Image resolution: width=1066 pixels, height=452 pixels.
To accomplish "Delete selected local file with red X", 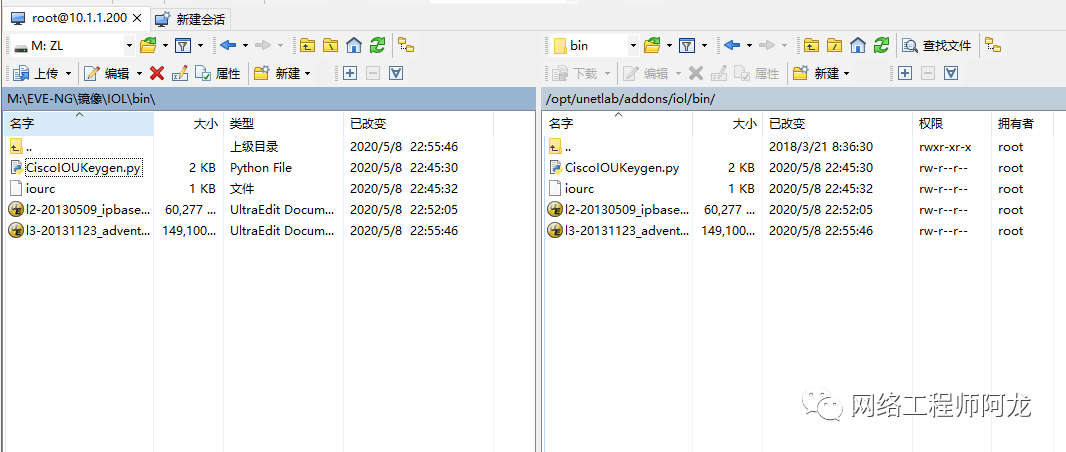I will (157, 73).
